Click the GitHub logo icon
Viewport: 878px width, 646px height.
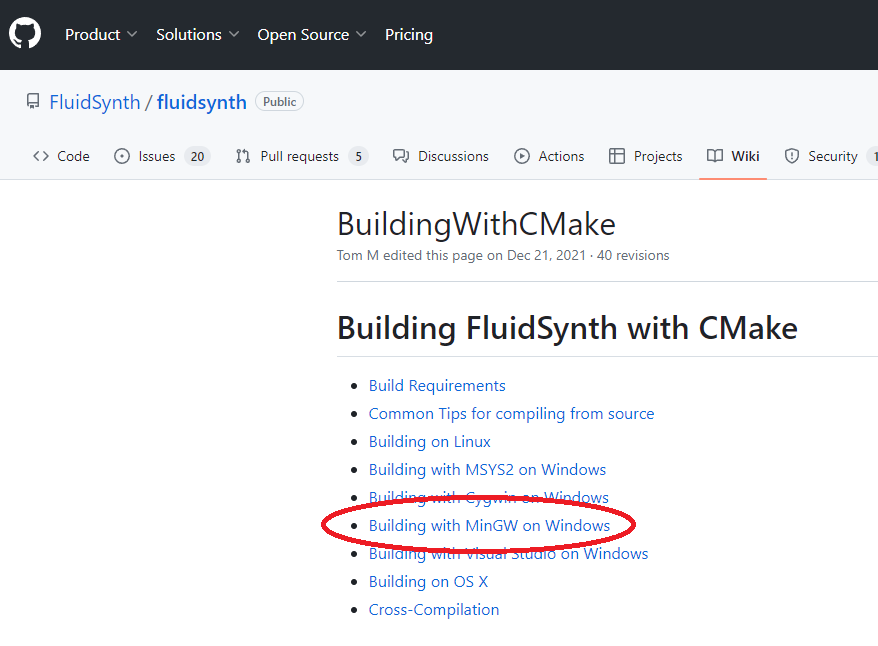tap(25, 33)
